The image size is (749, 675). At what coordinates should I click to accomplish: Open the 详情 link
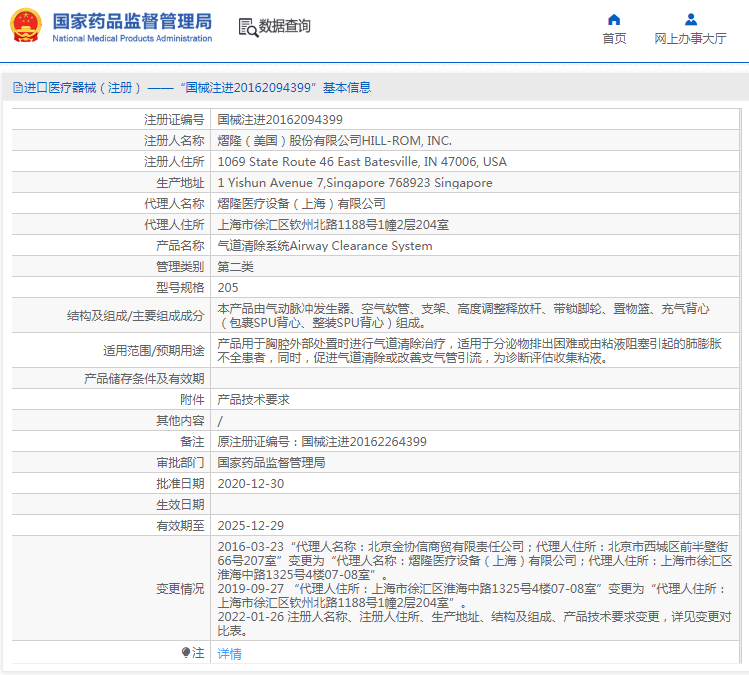click(229, 654)
